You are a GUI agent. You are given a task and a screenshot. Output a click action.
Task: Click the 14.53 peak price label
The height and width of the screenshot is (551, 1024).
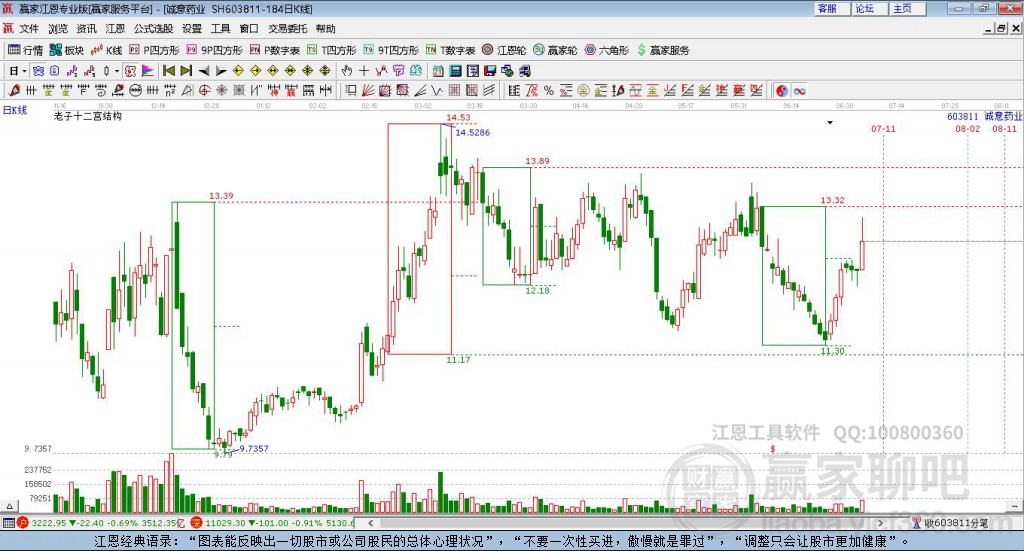coord(458,118)
